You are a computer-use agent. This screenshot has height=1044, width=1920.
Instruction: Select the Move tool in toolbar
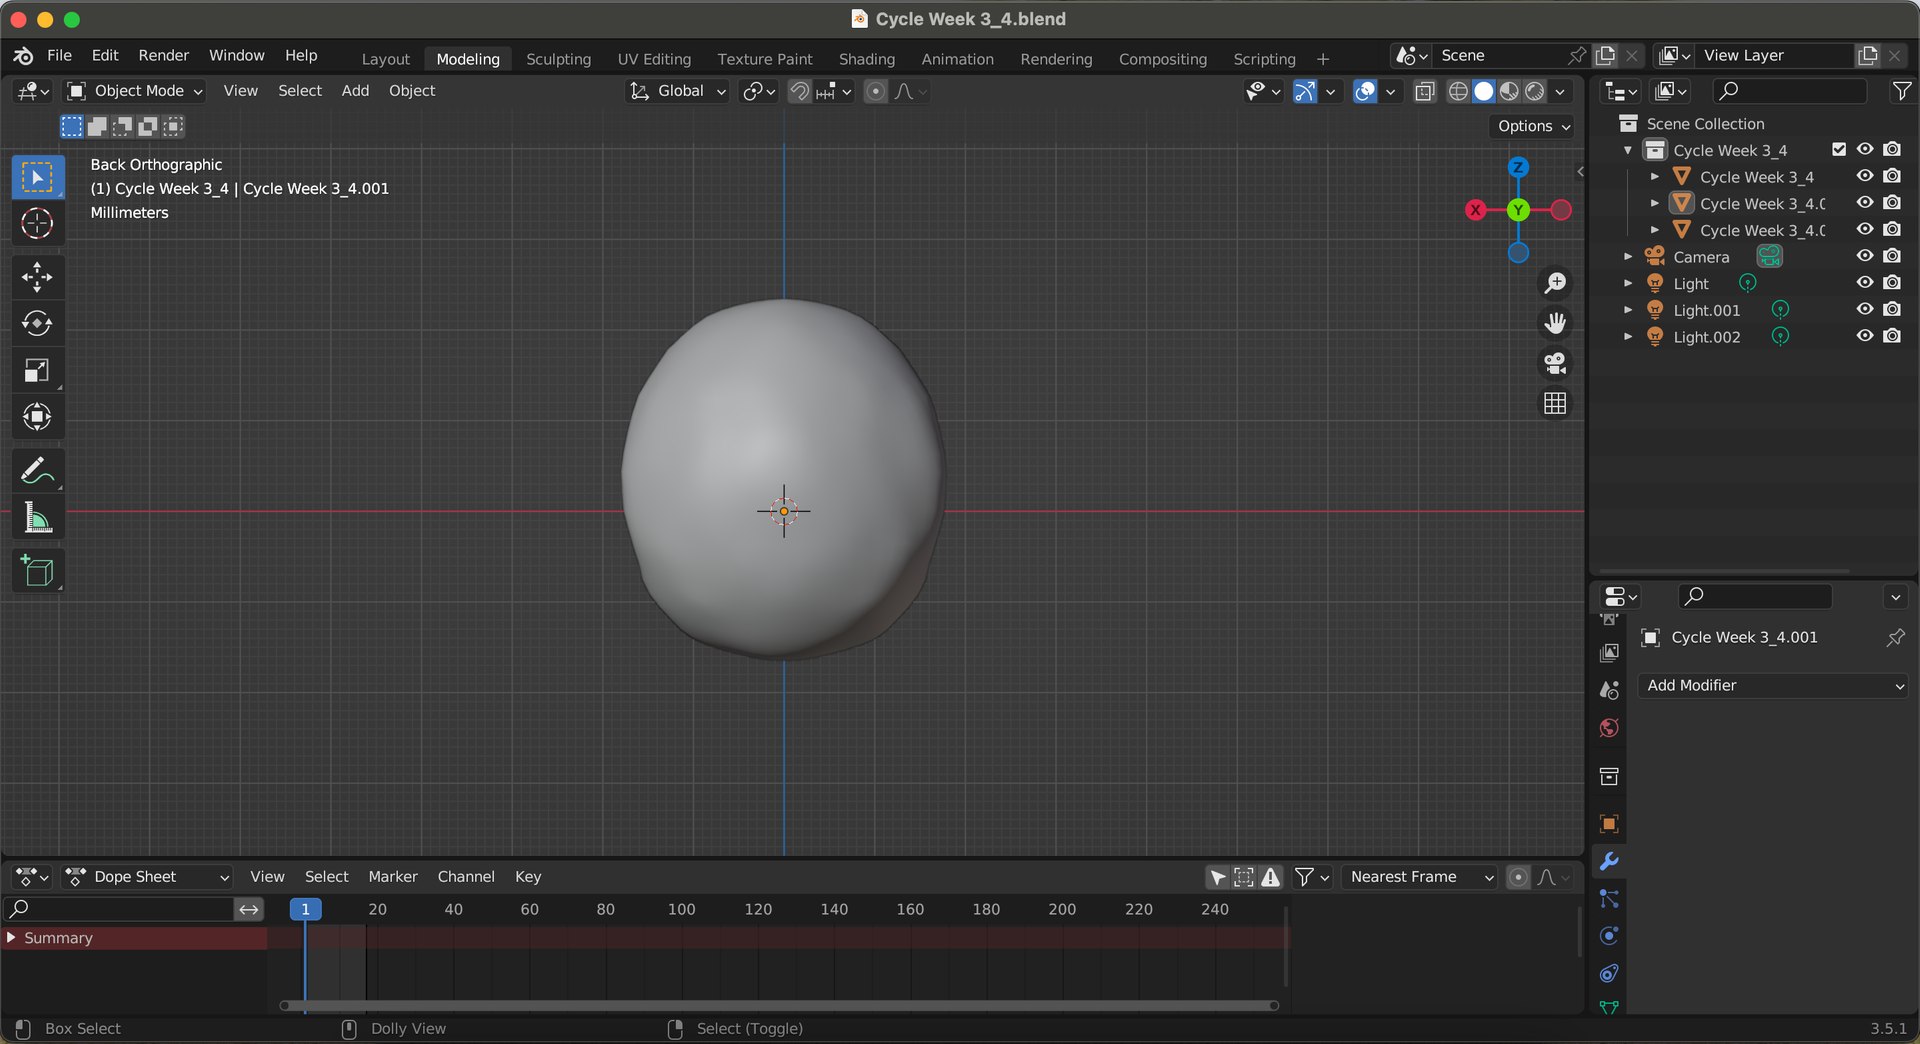pyautogui.click(x=37, y=277)
